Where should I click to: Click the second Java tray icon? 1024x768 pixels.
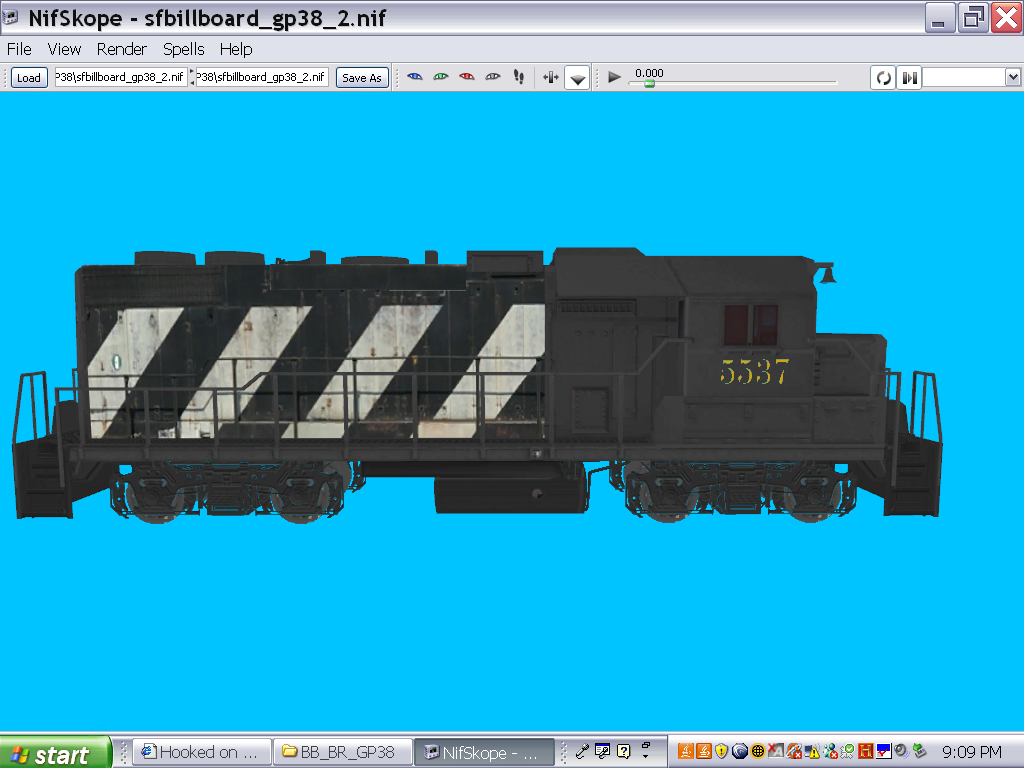703,752
